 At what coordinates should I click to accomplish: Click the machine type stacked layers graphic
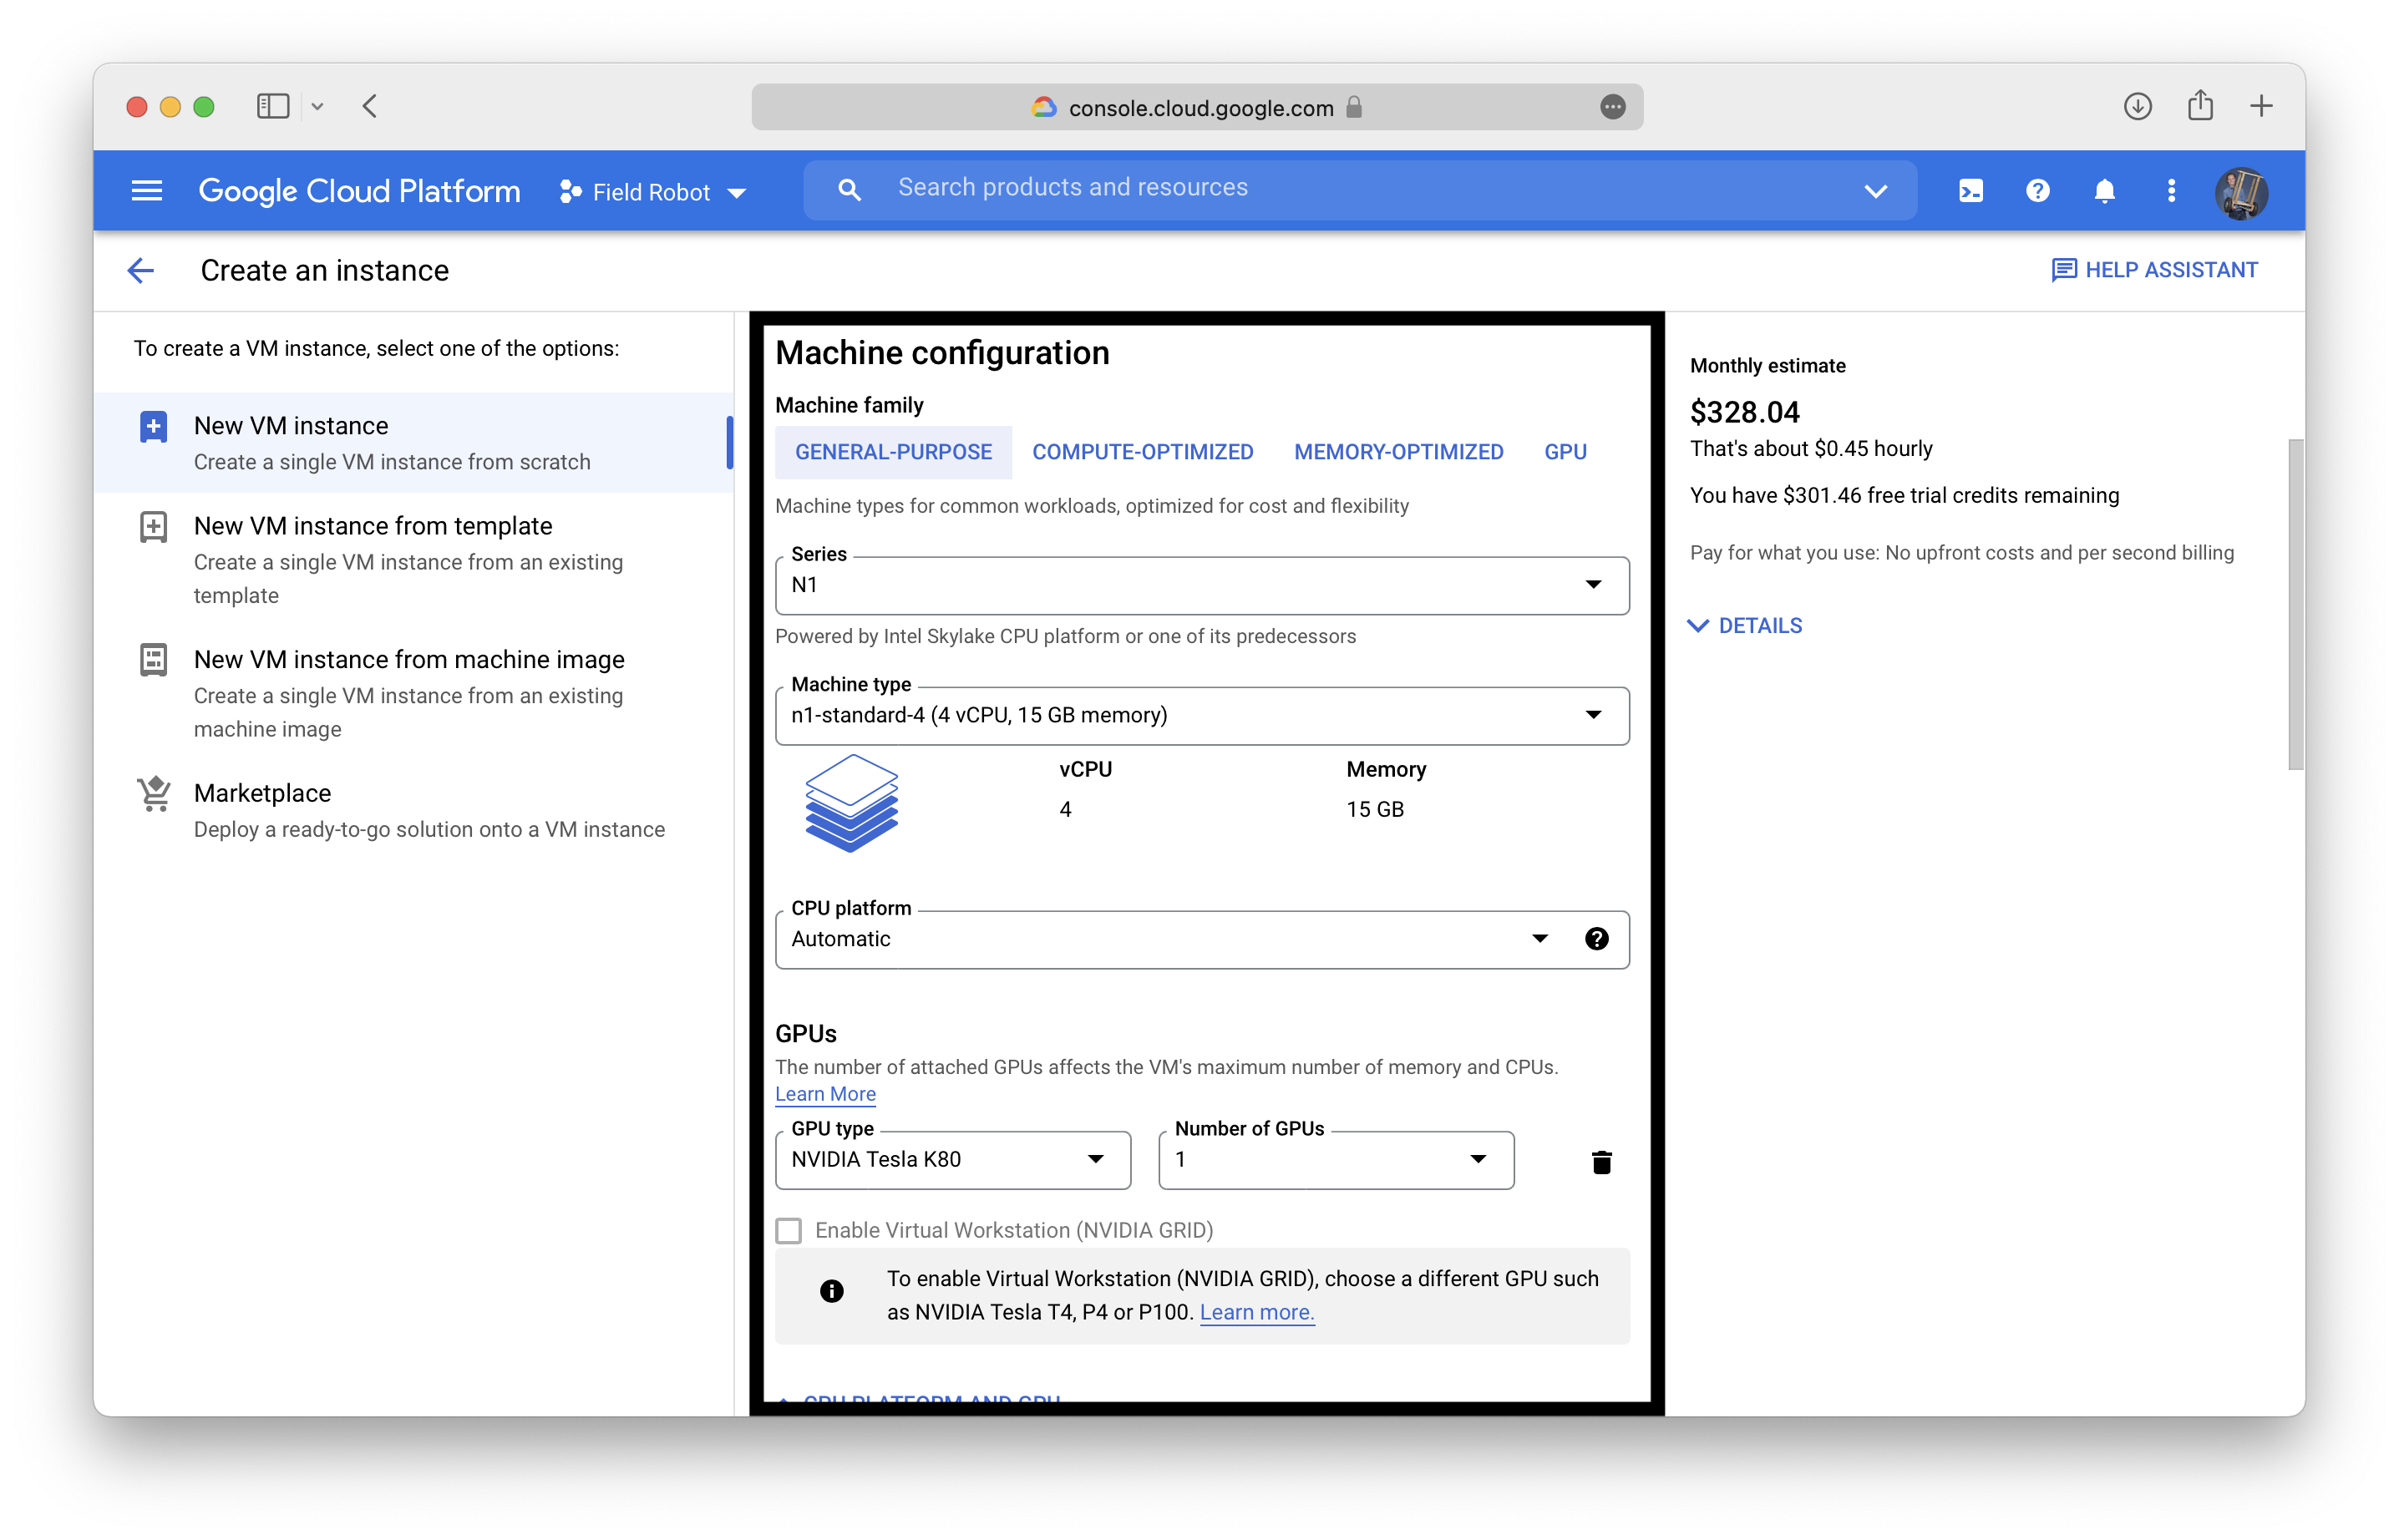click(851, 803)
